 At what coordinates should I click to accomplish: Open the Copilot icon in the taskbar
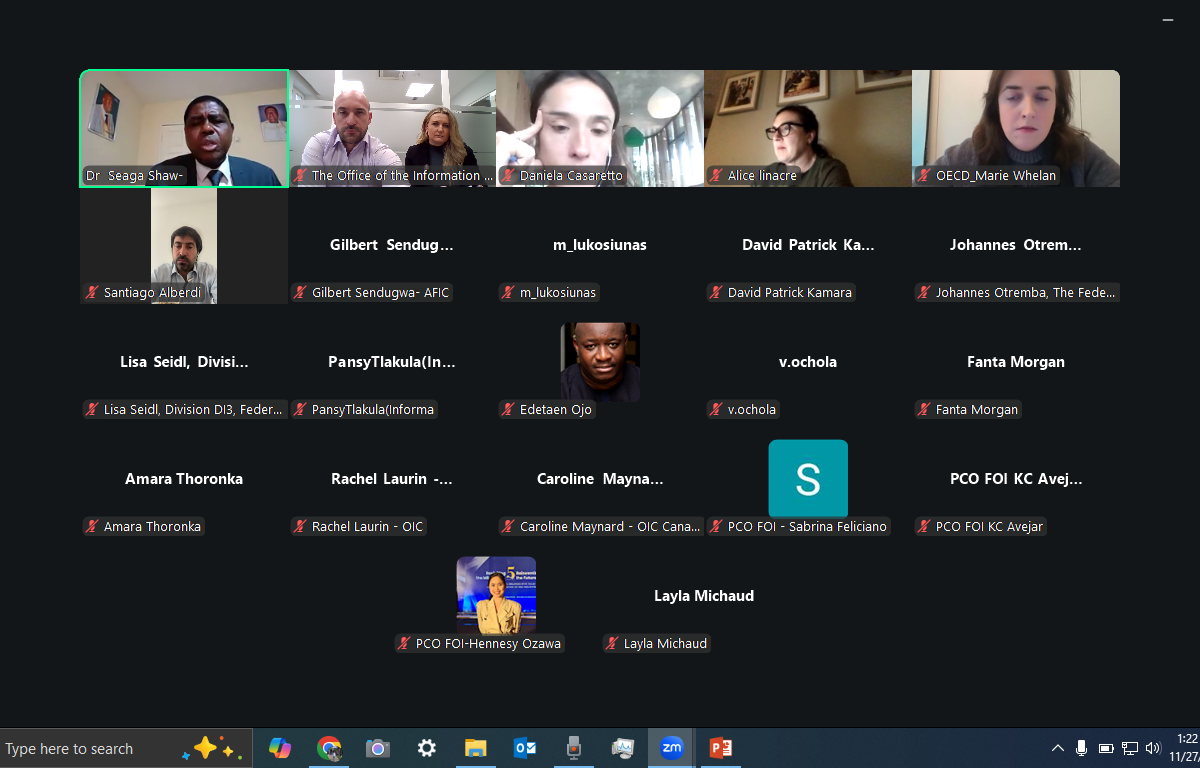(280, 748)
